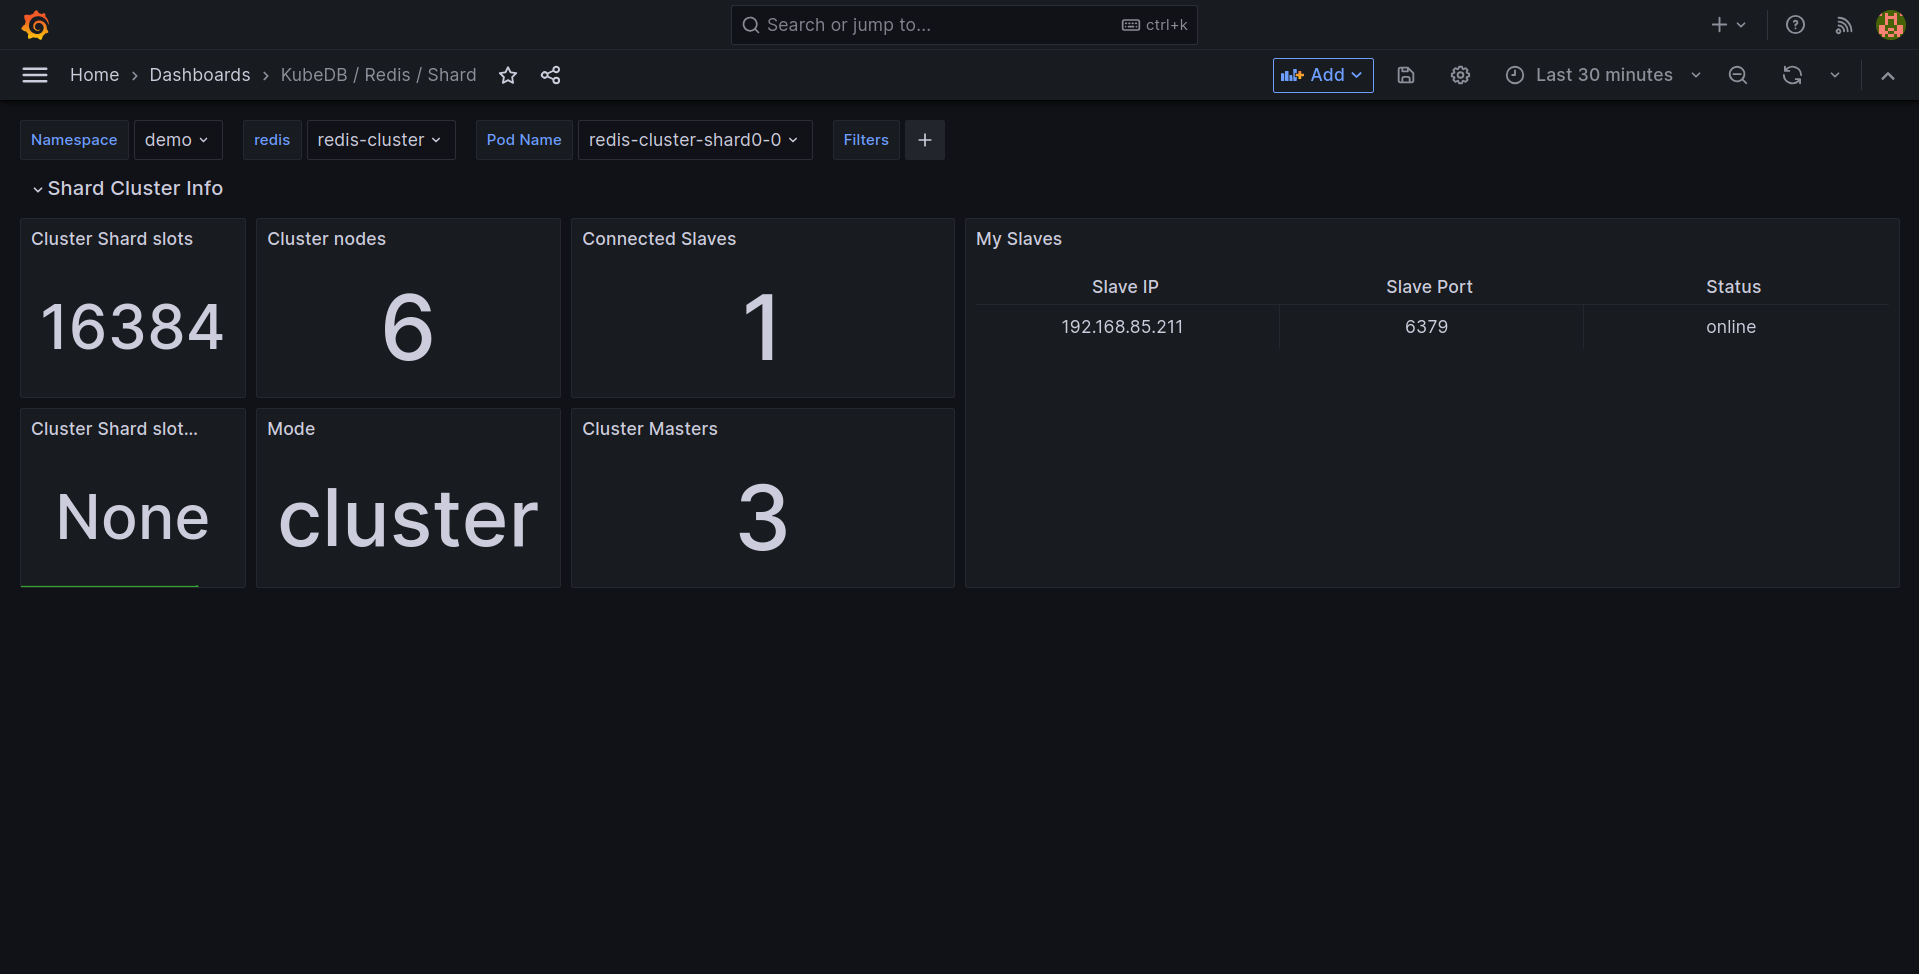The width and height of the screenshot is (1920, 974).
Task: Change the redis-cluster variable selection
Action: pyautogui.click(x=380, y=140)
